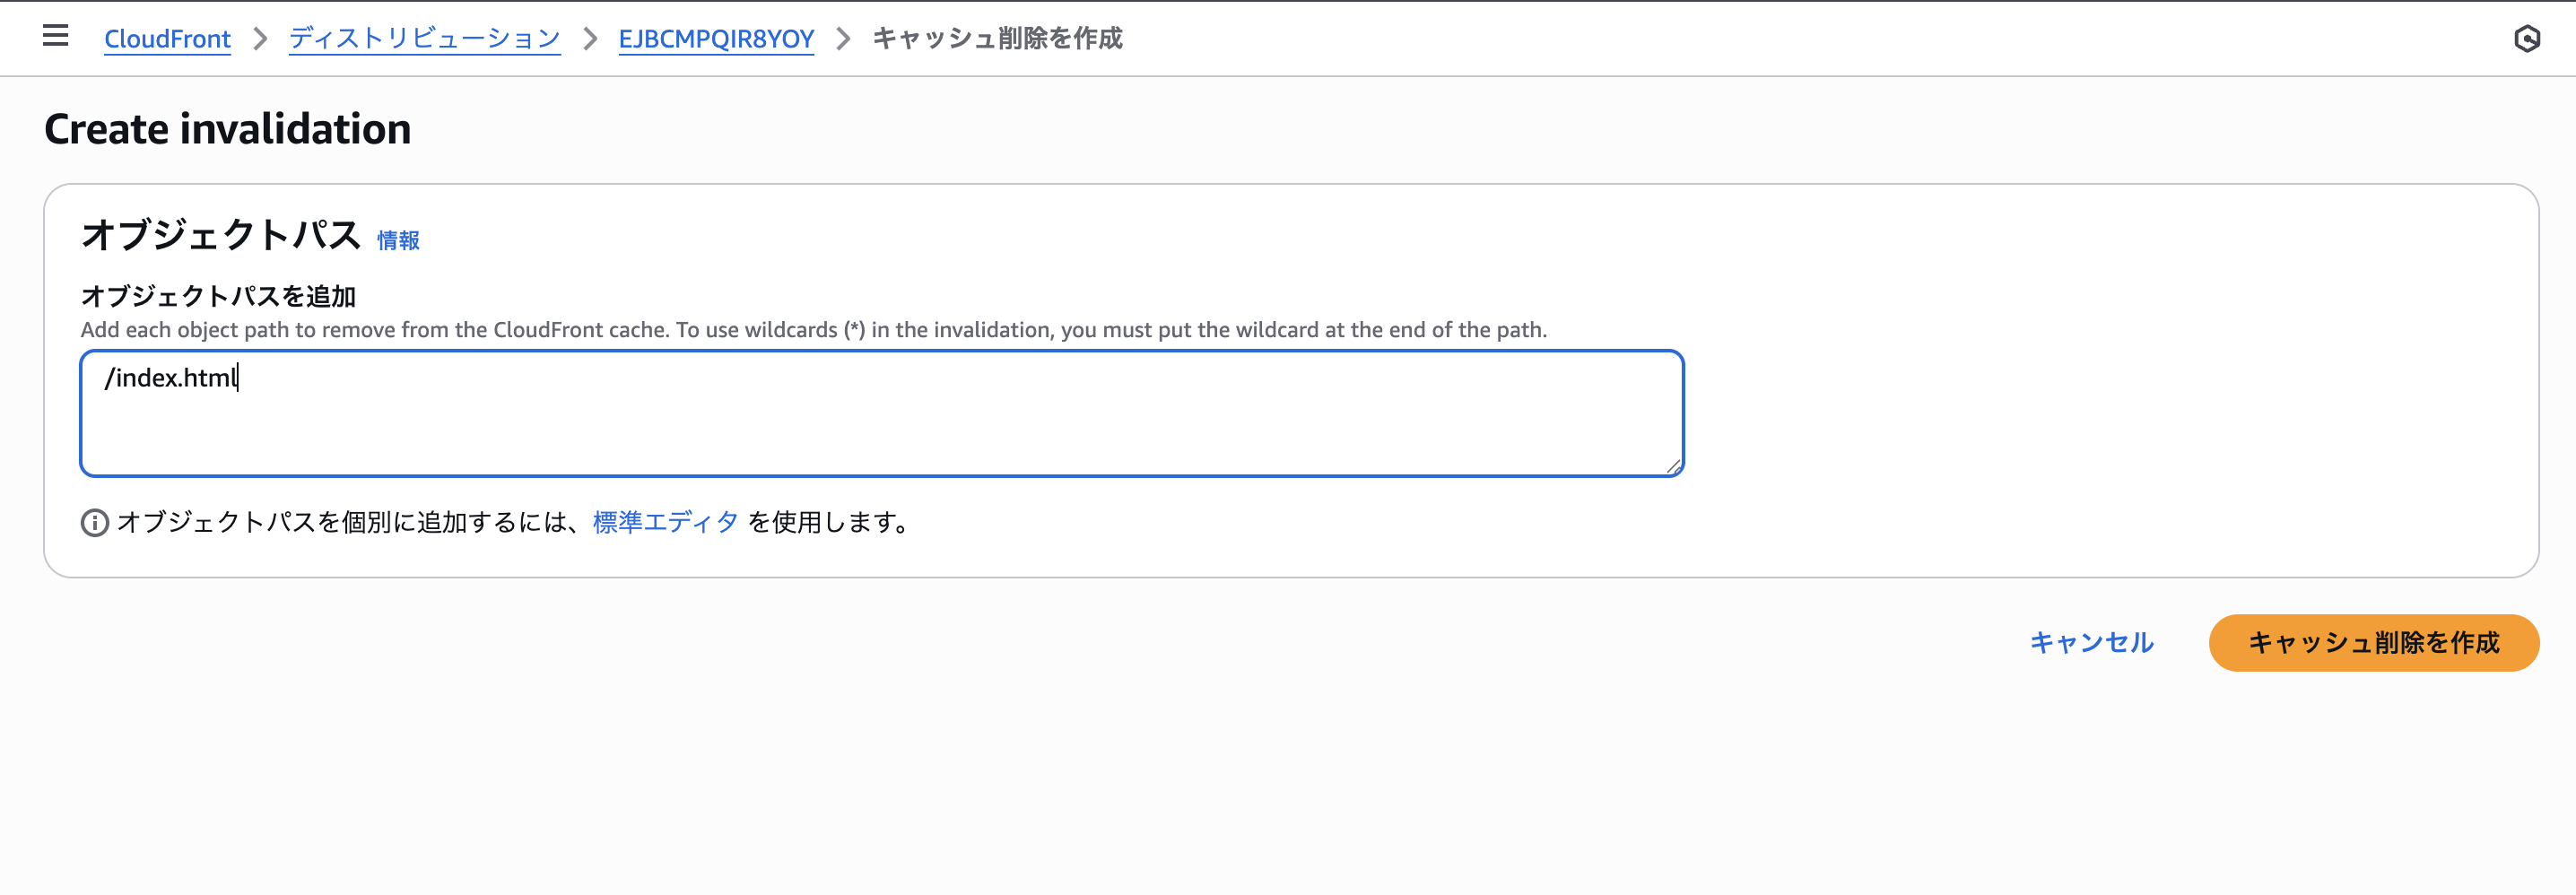The width and height of the screenshot is (2576, 895).
Task: Open the hamburger navigation menu
Action: [x=55, y=36]
